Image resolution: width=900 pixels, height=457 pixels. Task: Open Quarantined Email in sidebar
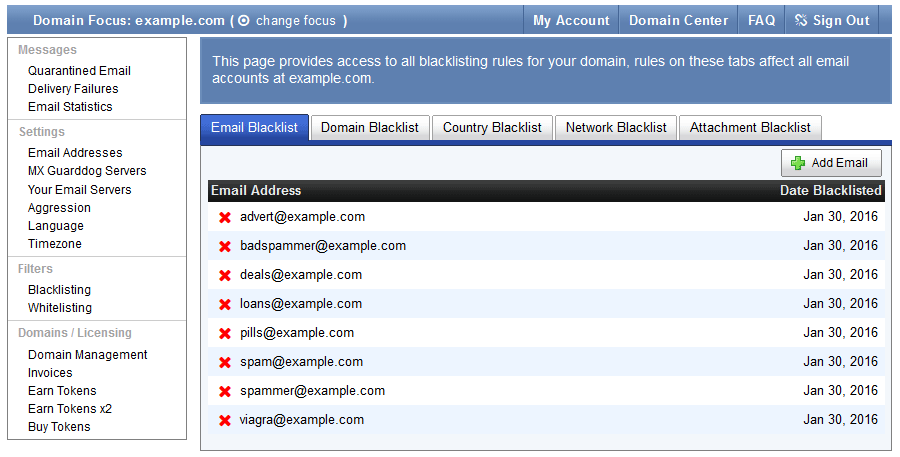coord(79,71)
